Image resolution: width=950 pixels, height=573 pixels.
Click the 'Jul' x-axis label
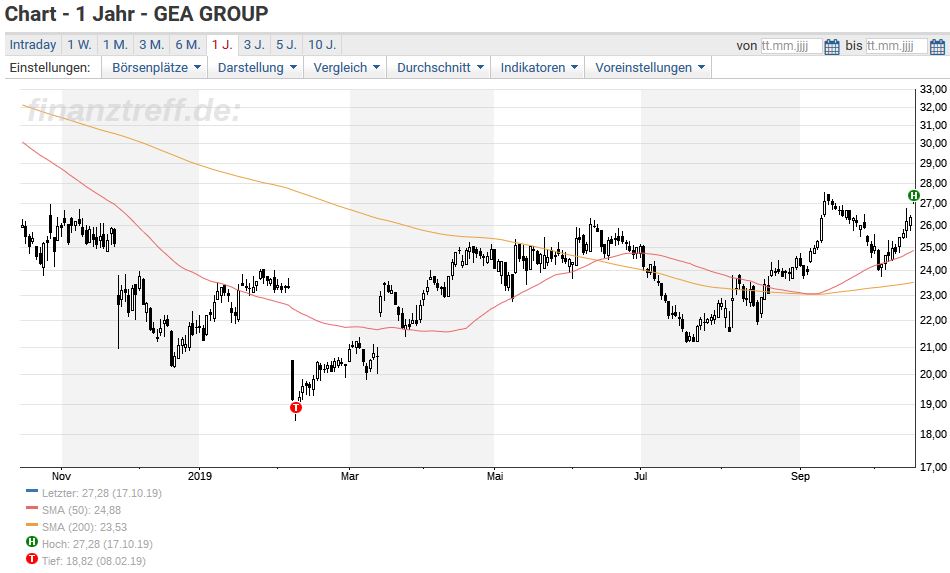(640, 476)
